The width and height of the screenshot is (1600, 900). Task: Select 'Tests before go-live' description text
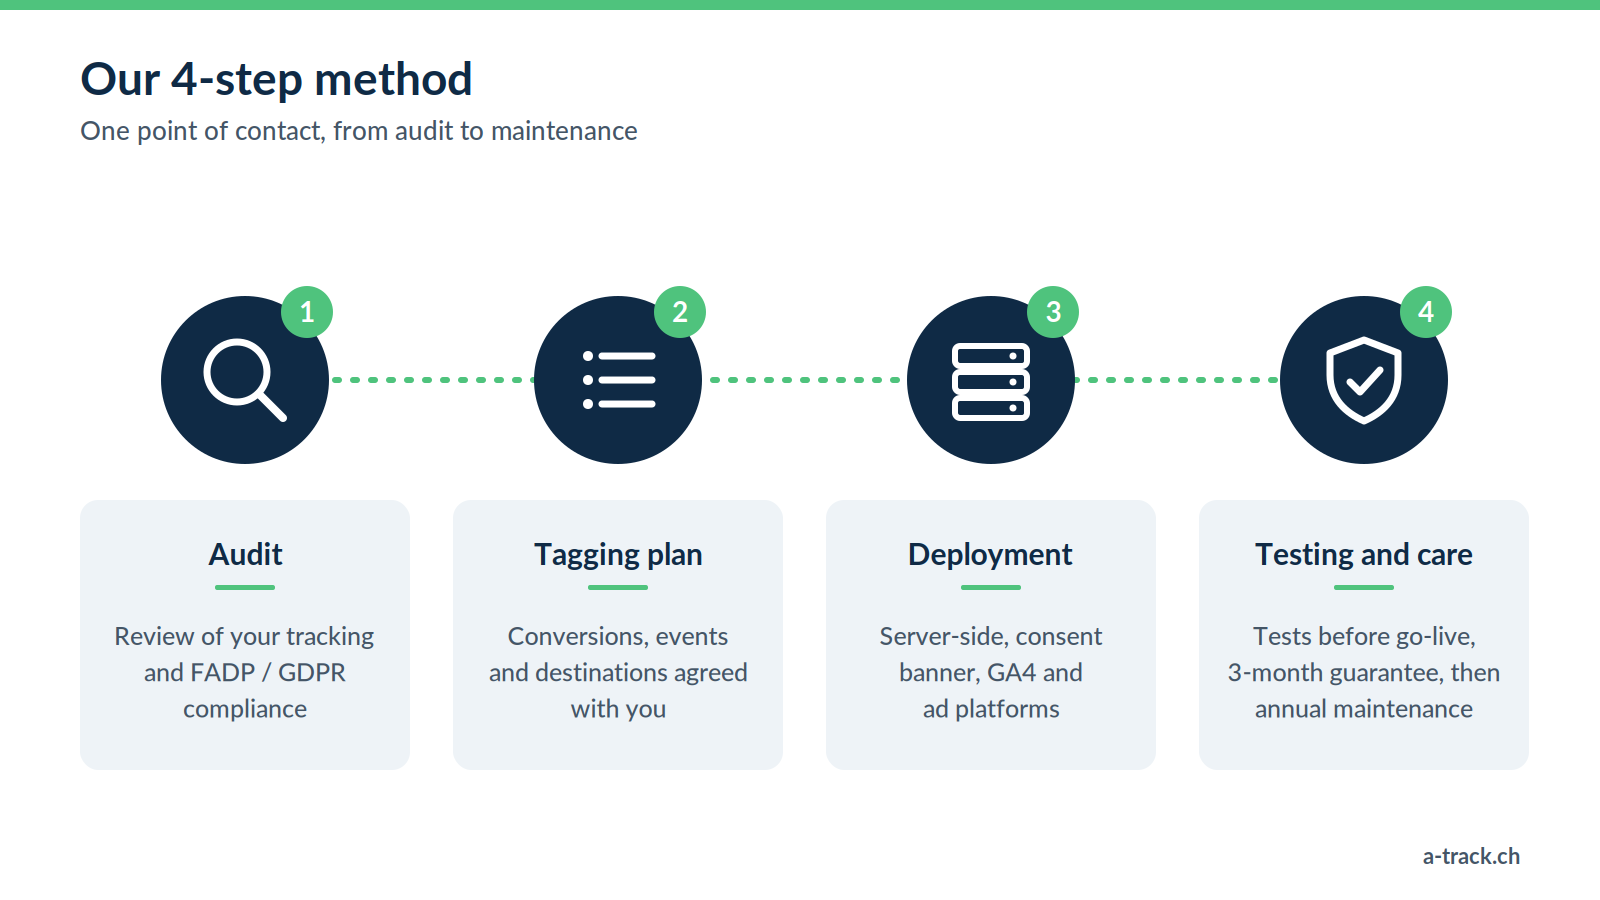tap(1364, 672)
